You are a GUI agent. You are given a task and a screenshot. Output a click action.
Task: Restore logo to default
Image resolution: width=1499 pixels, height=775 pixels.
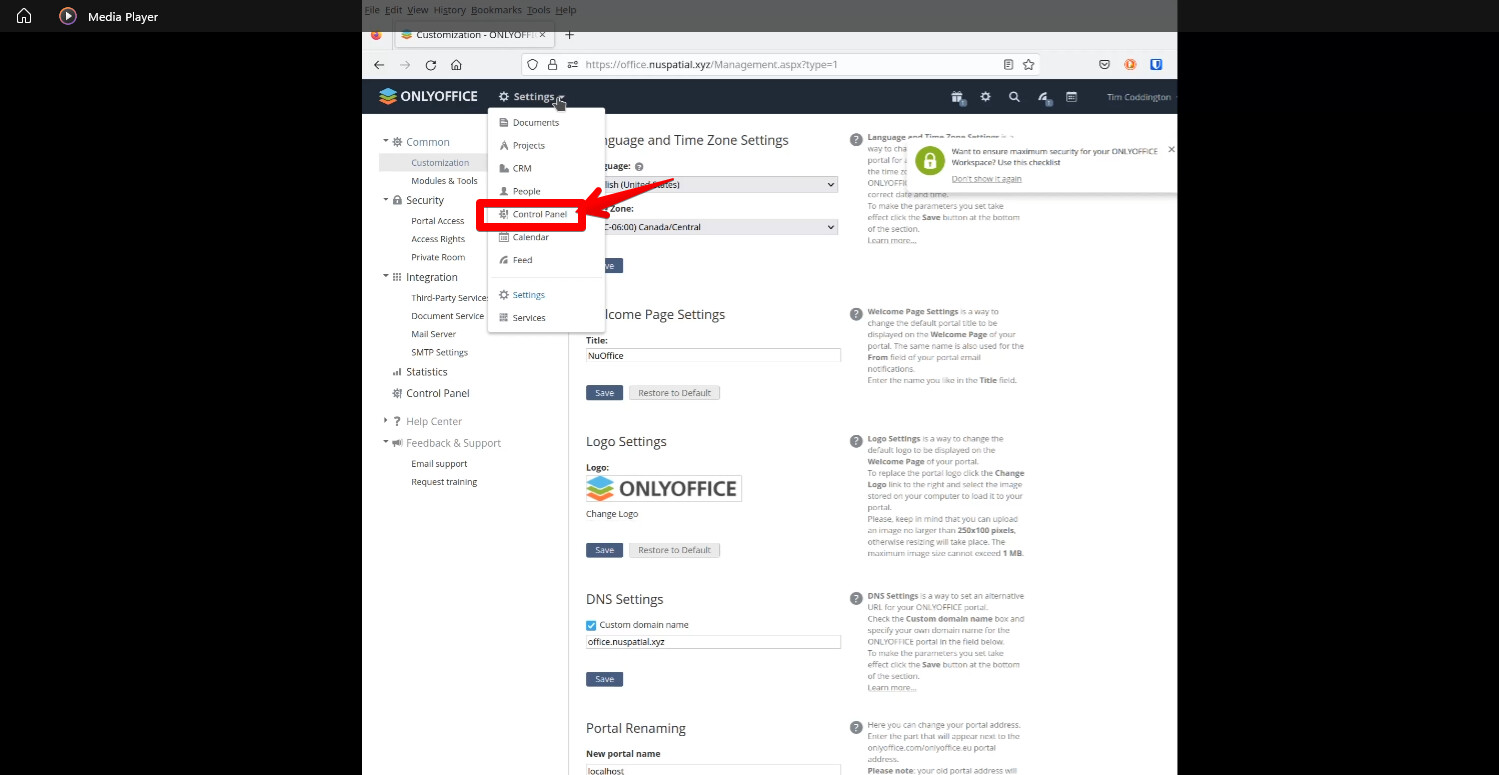pos(674,550)
